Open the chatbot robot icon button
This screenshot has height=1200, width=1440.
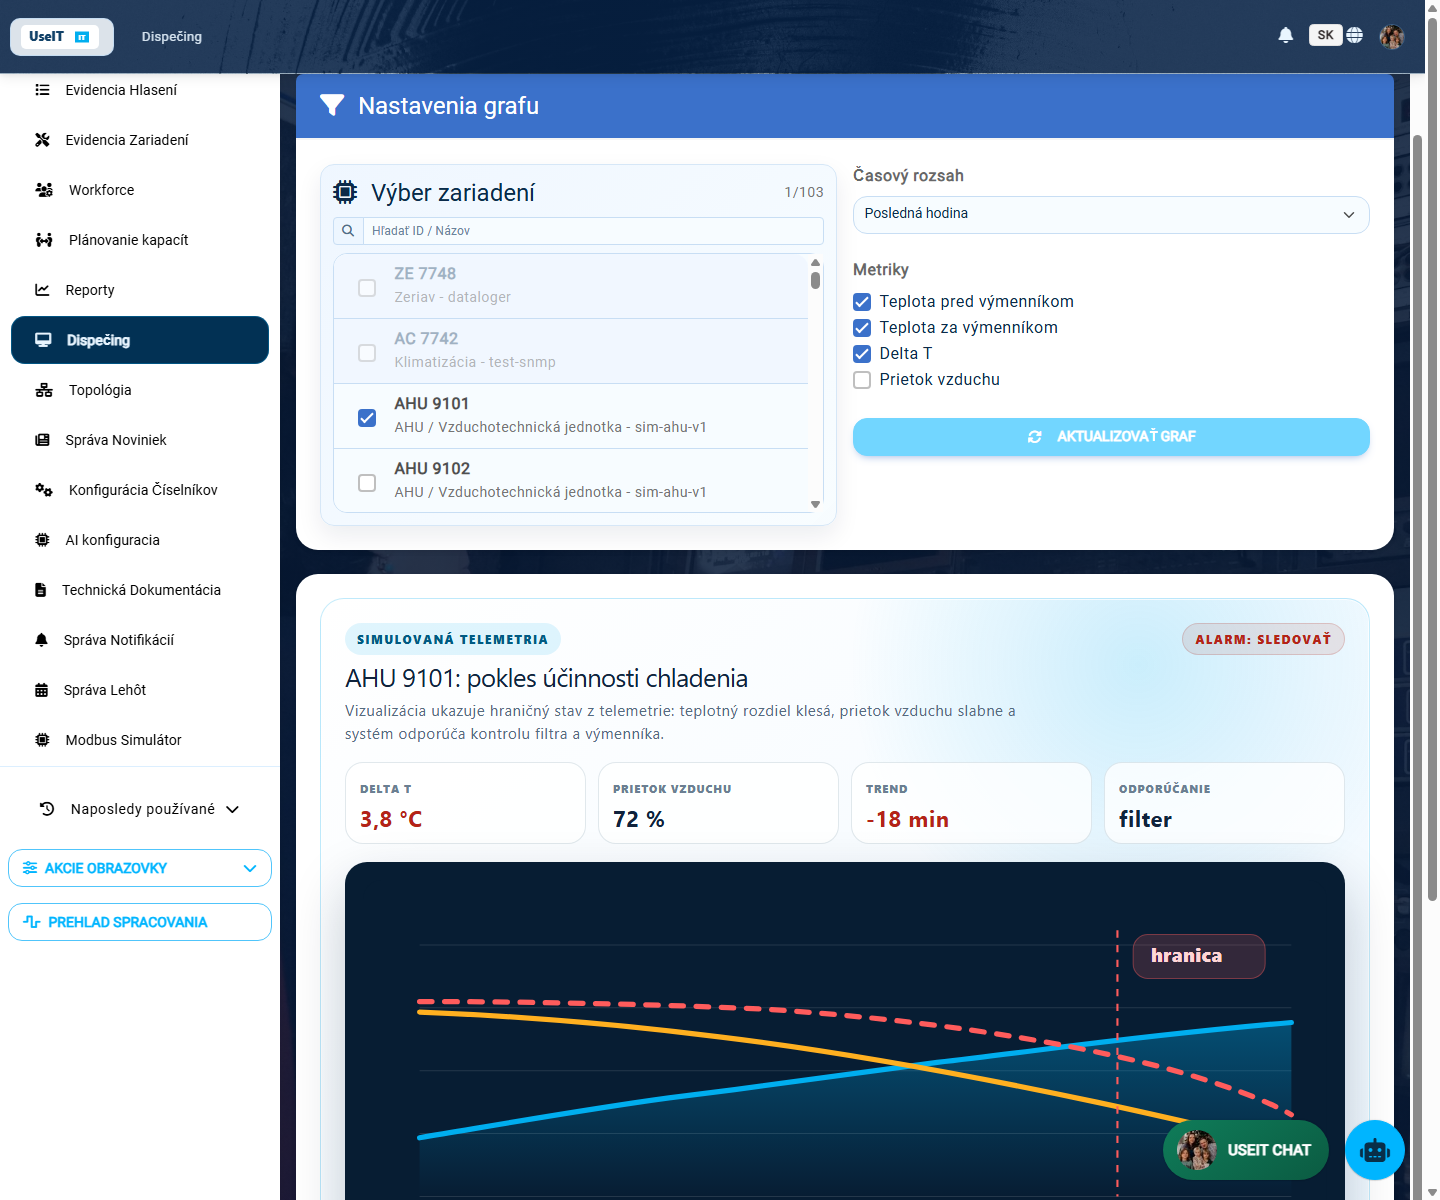point(1375,1150)
